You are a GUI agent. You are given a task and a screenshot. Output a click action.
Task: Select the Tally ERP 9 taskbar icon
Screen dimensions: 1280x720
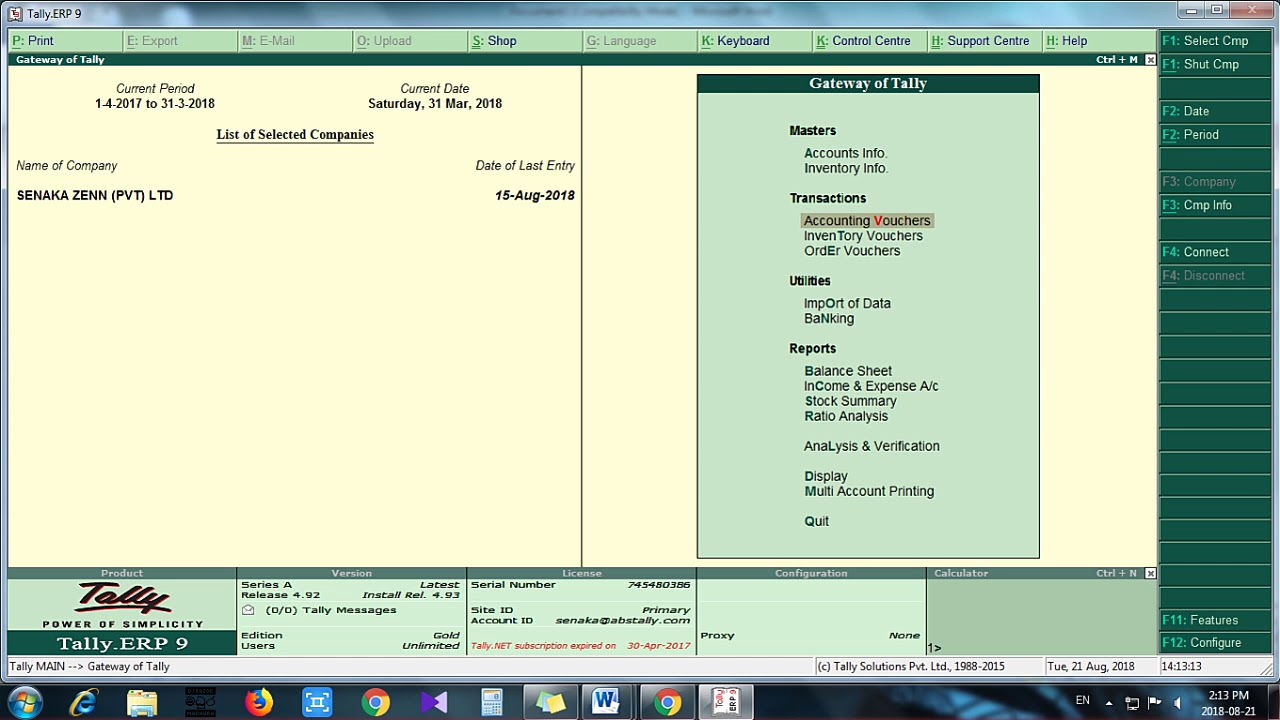pyautogui.click(x=726, y=702)
